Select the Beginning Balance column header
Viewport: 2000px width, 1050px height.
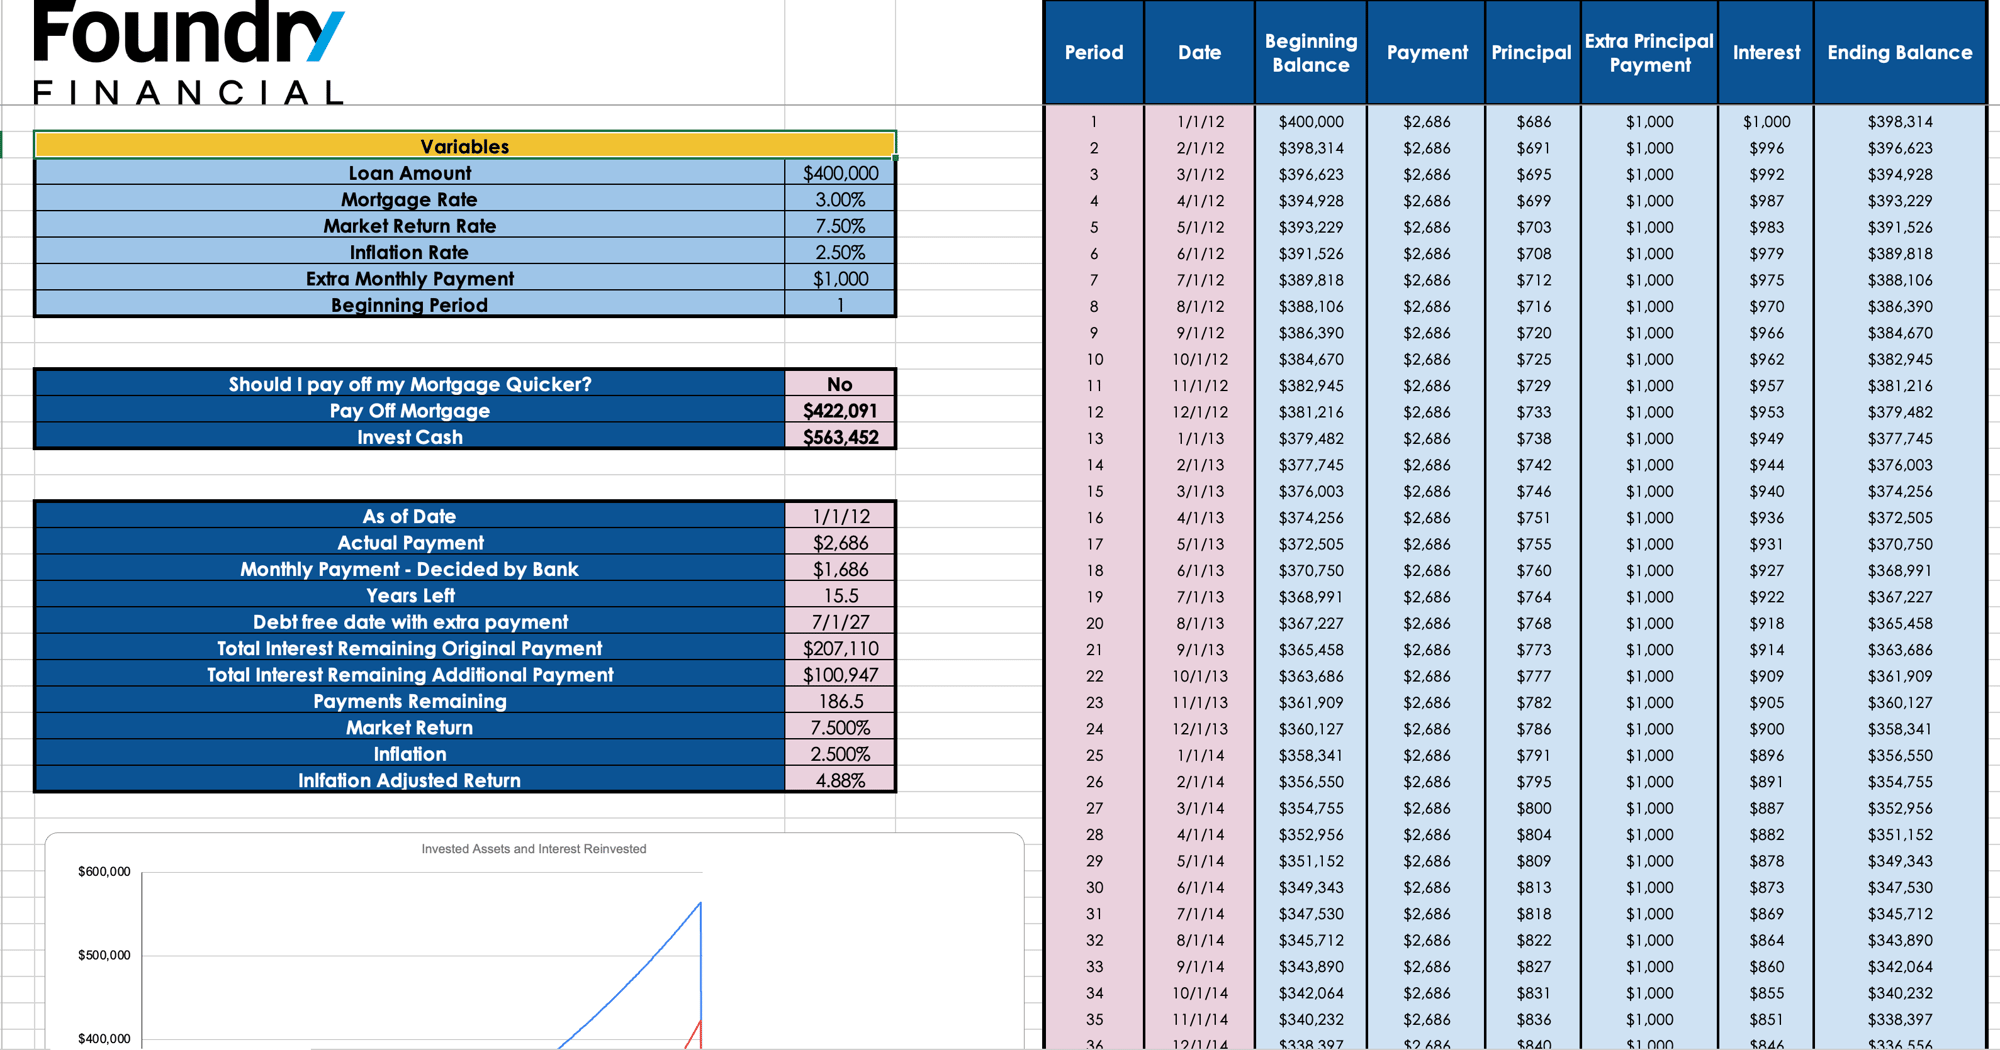(x=1310, y=52)
